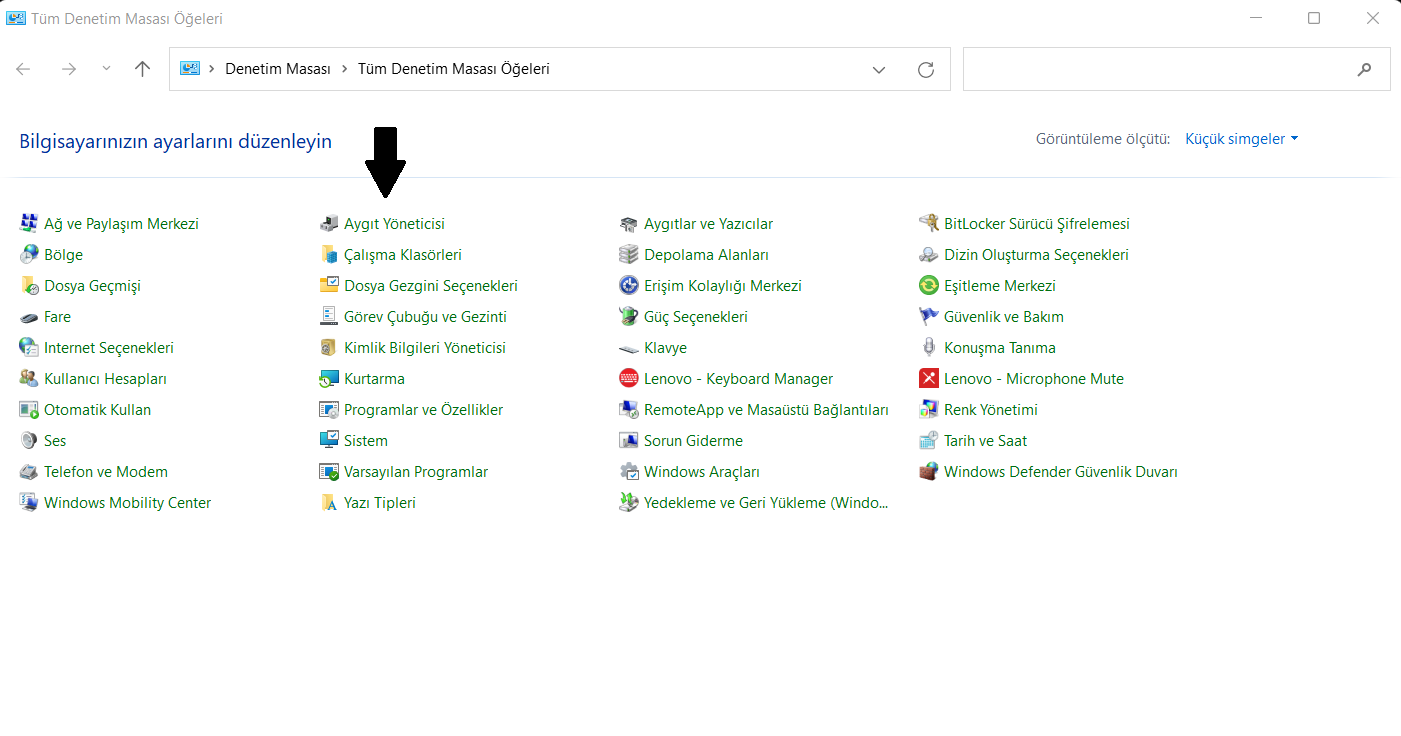The height and width of the screenshot is (736, 1401).
Task: Open the Renk Yönetimi link
Action: 991,410
